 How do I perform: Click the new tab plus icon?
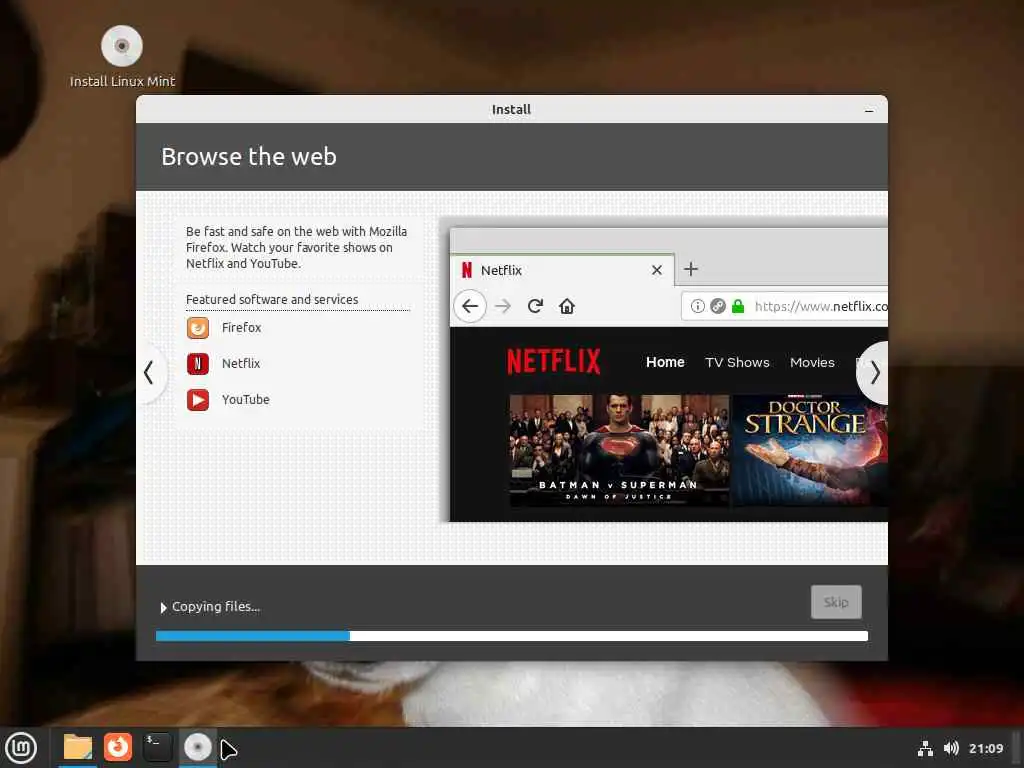click(x=691, y=269)
